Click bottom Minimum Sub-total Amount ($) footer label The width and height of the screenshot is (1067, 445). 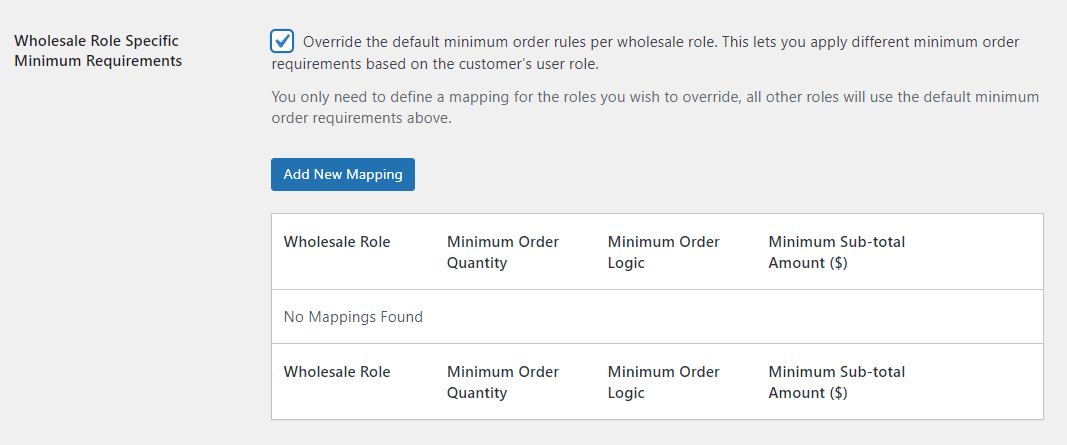[x=836, y=382]
